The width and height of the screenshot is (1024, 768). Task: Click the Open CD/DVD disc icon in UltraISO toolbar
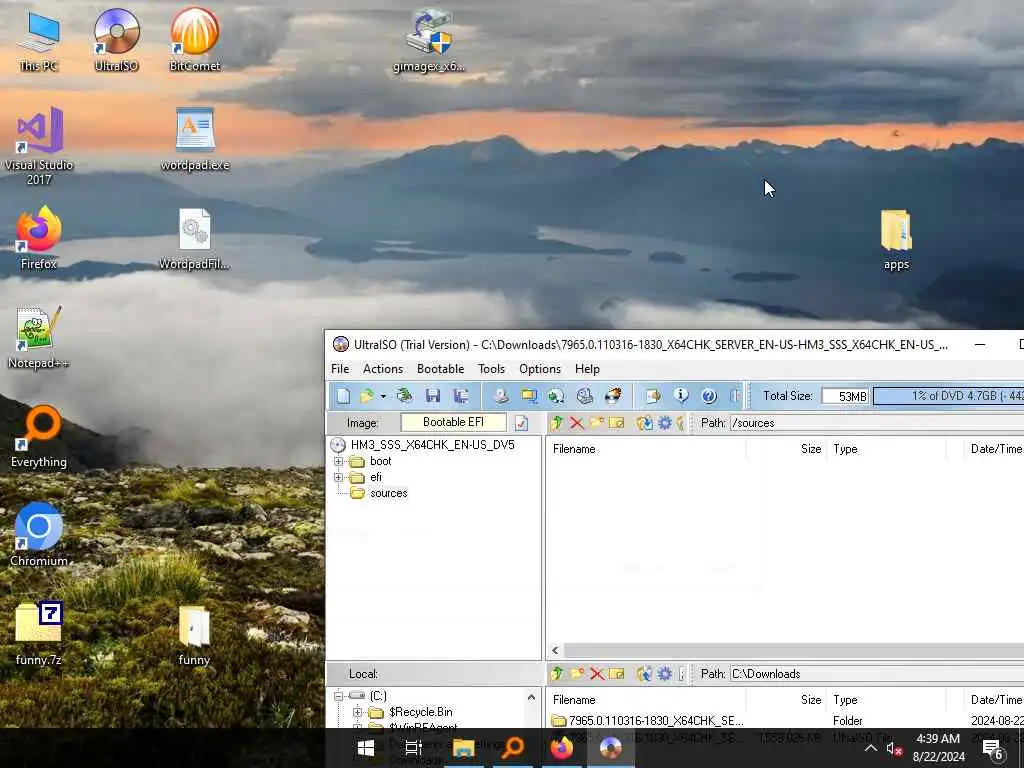click(x=405, y=396)
